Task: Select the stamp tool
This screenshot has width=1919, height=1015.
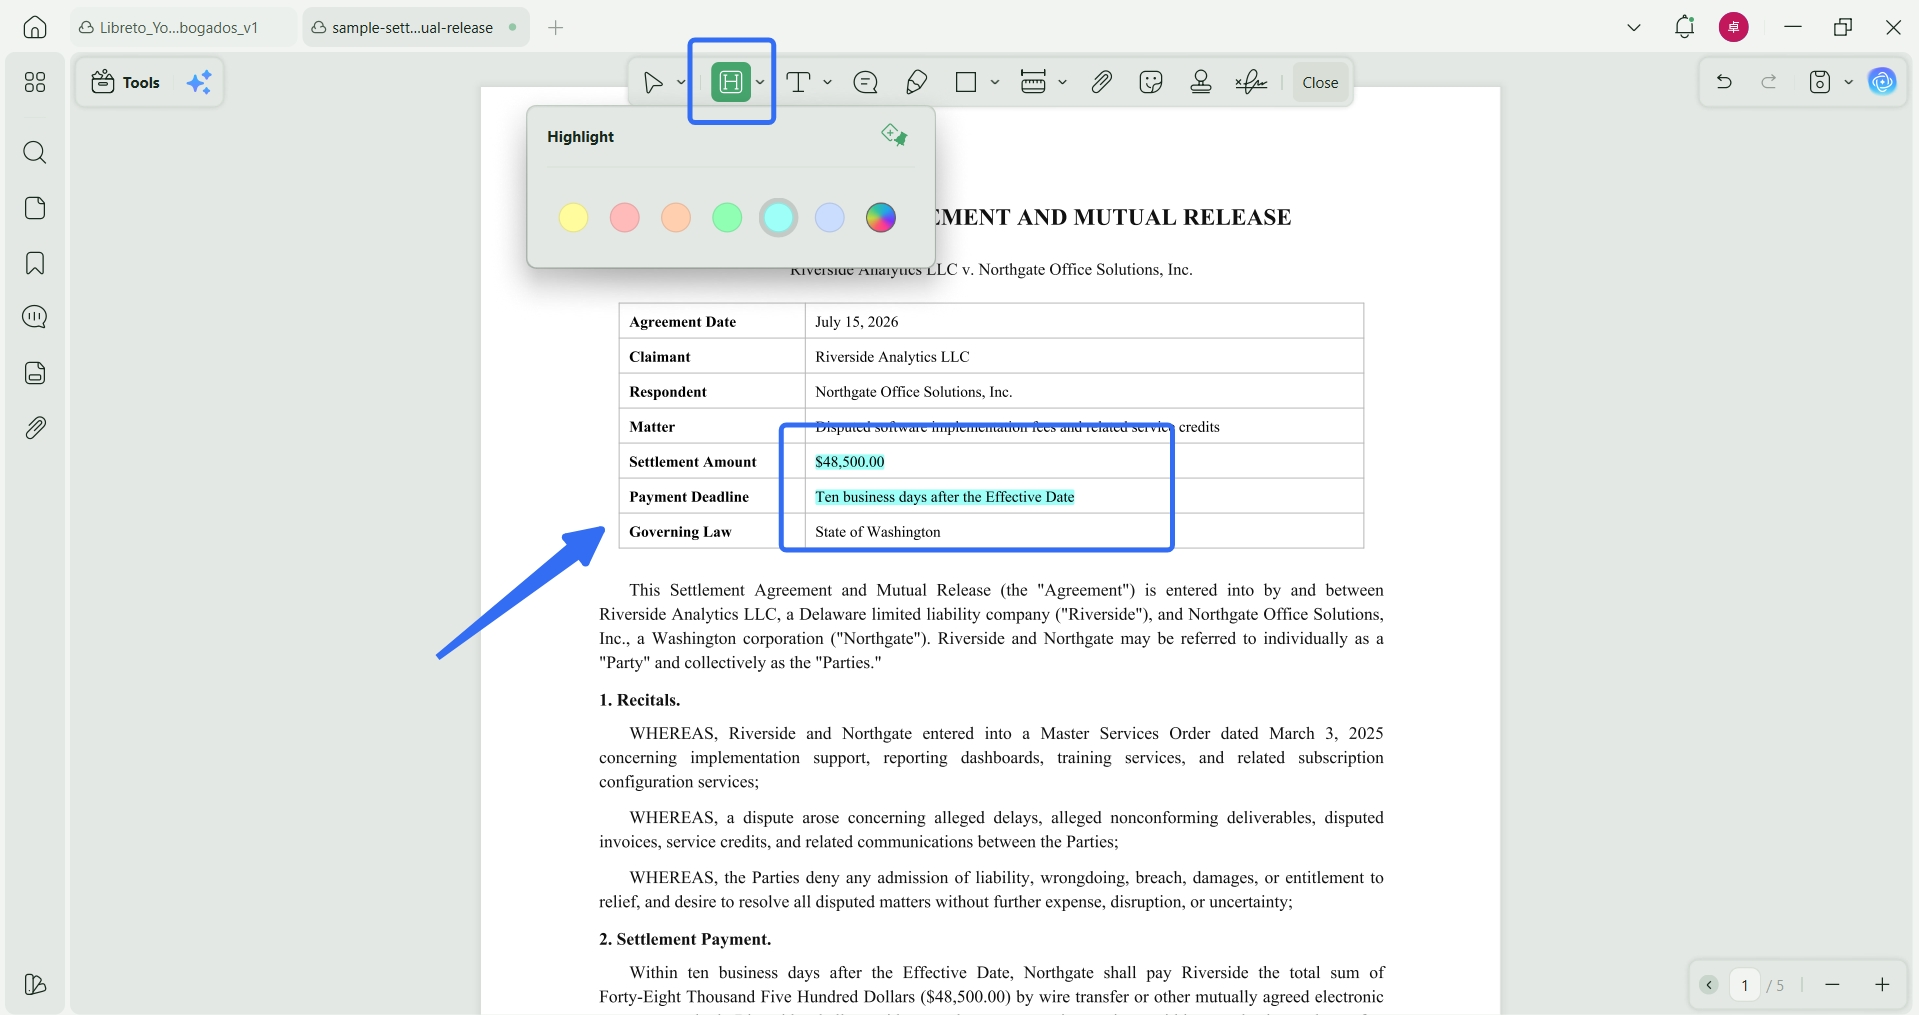Action: point(1201,82)
